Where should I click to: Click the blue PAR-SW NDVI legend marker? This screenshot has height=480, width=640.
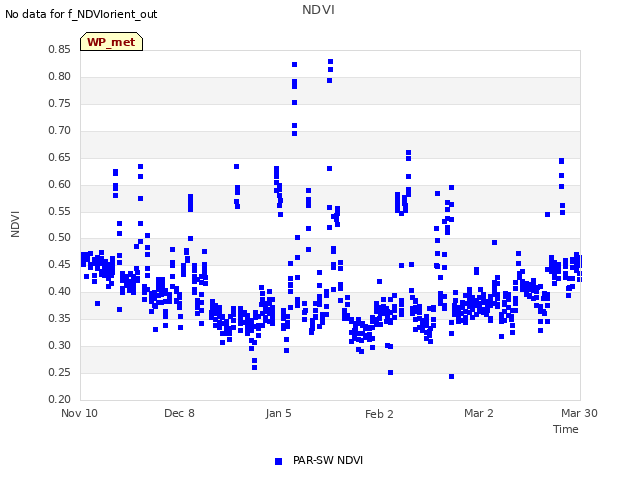[x=278, y=461]
